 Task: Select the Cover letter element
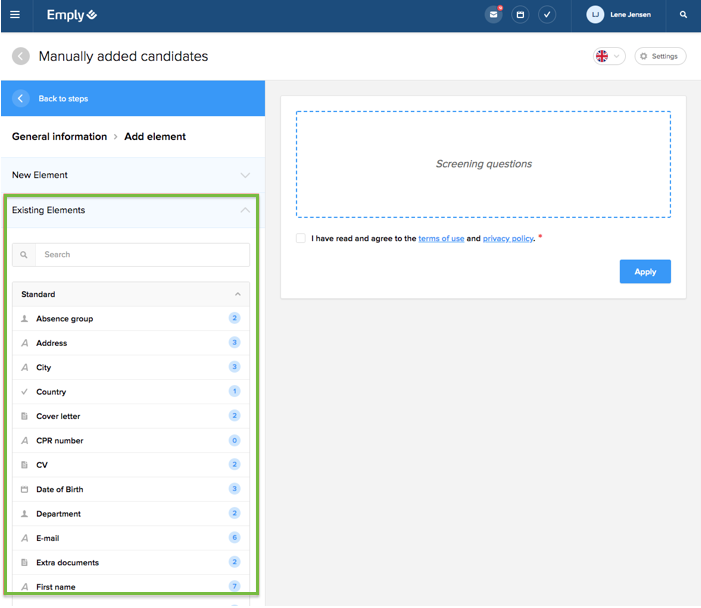[x=58, y=416]
